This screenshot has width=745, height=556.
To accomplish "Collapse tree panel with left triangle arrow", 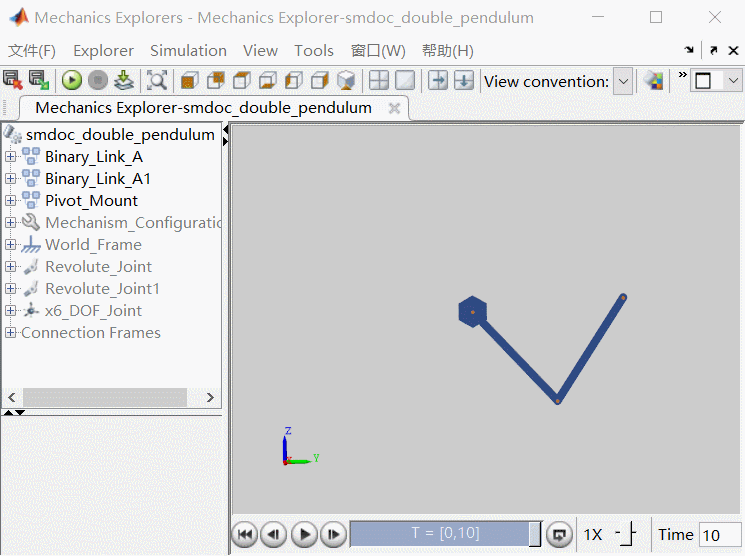I will pyautogui.click(x=226, y=129).
